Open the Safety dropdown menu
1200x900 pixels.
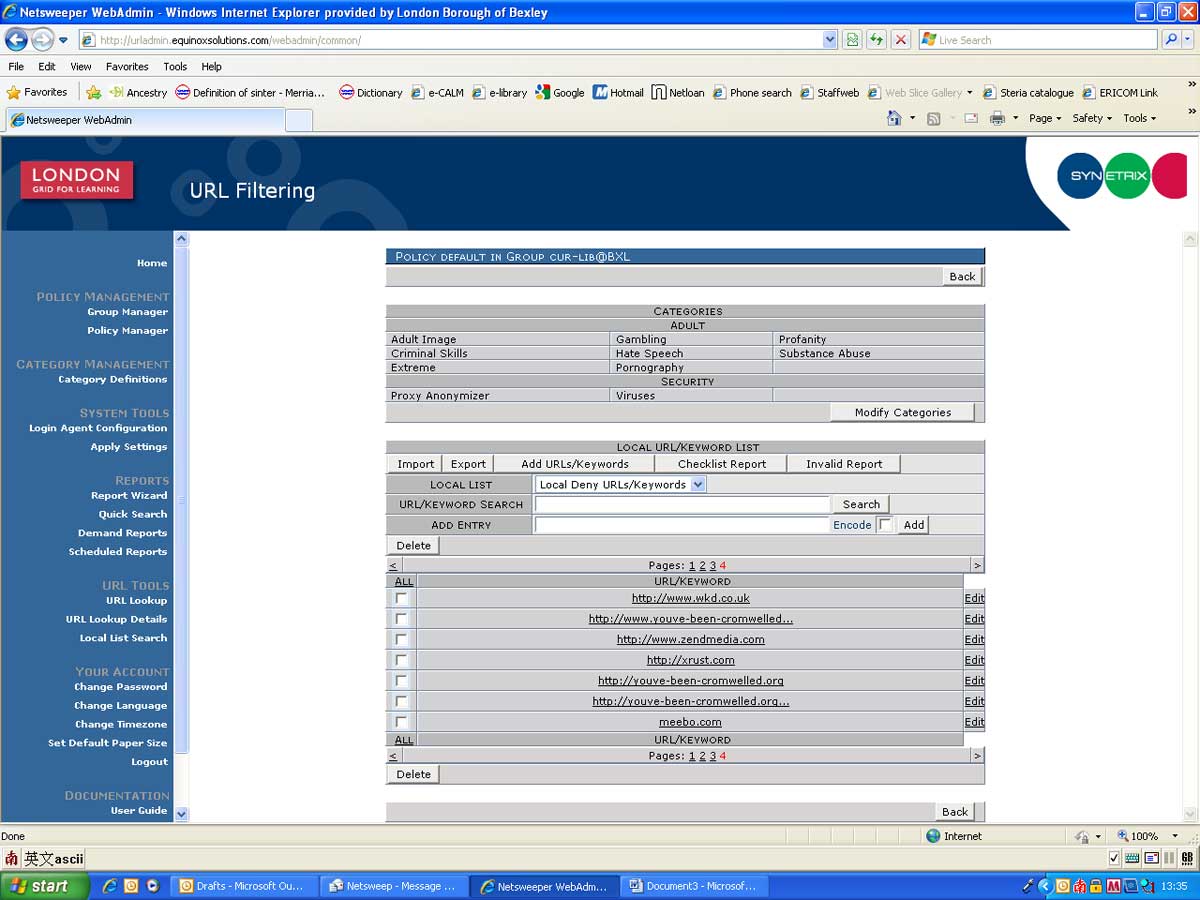click(x=1090, y=117)
